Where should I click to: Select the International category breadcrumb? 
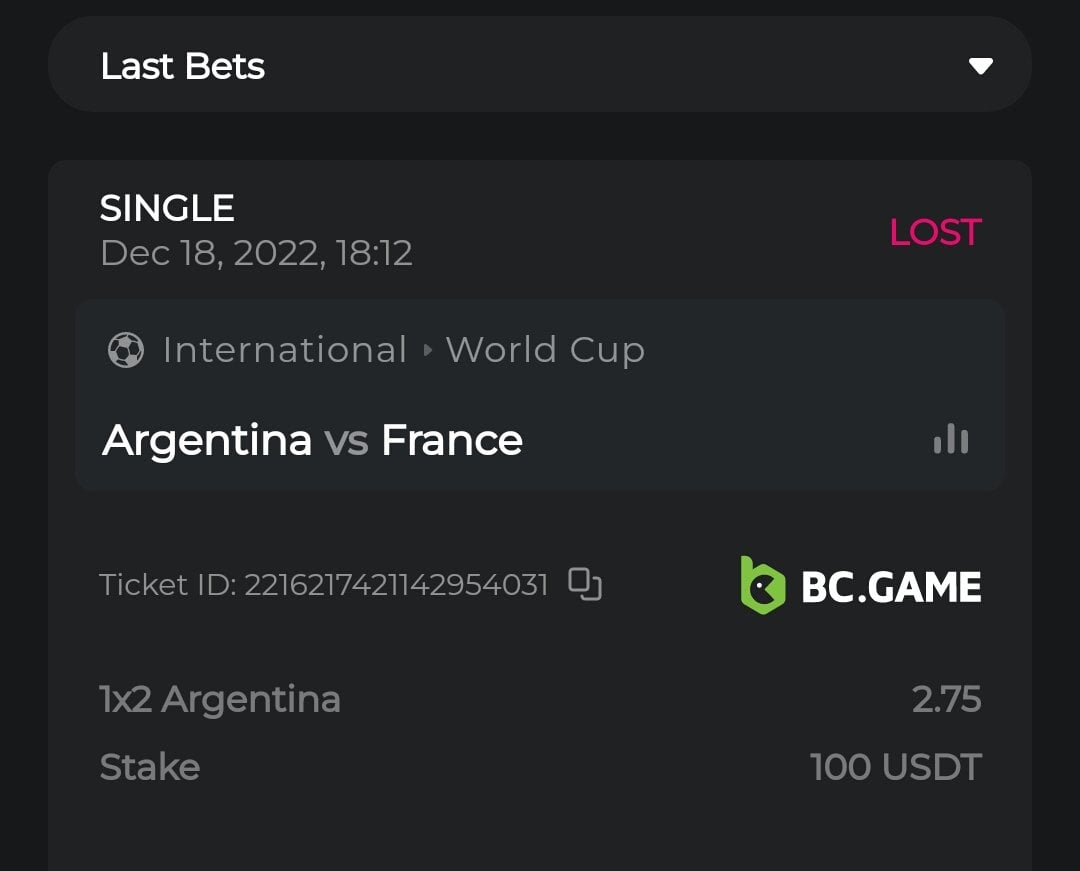[285, 350]
